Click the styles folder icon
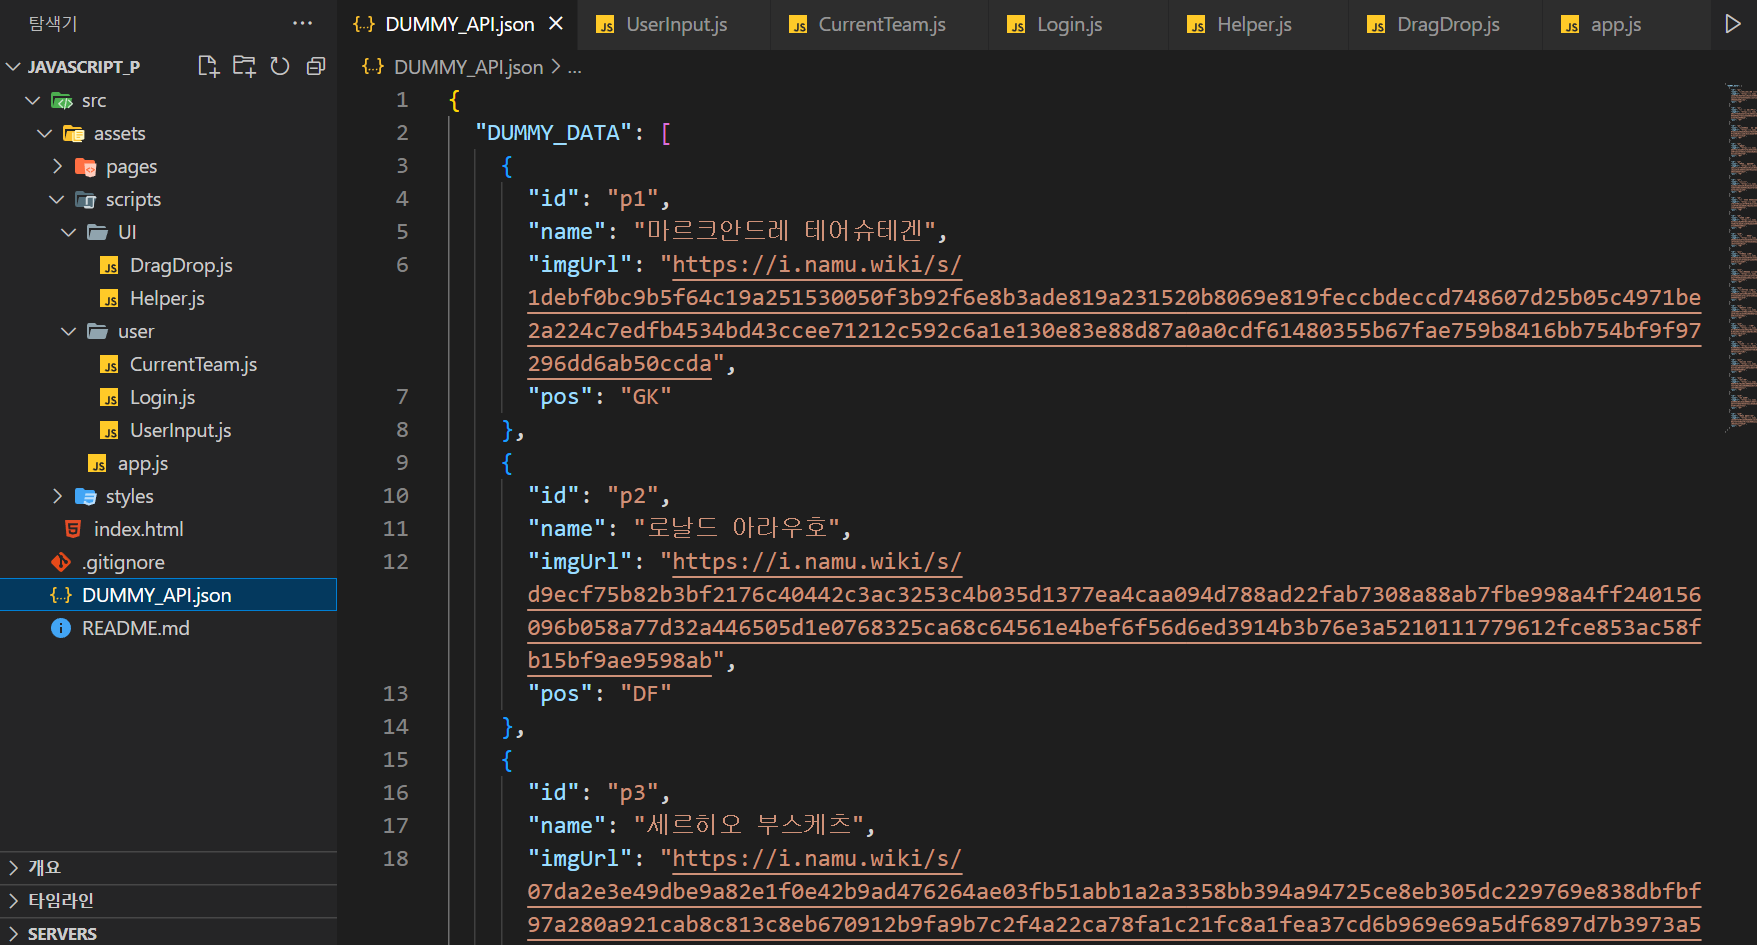The image size is (1757, 945). [x=86, y=497]
